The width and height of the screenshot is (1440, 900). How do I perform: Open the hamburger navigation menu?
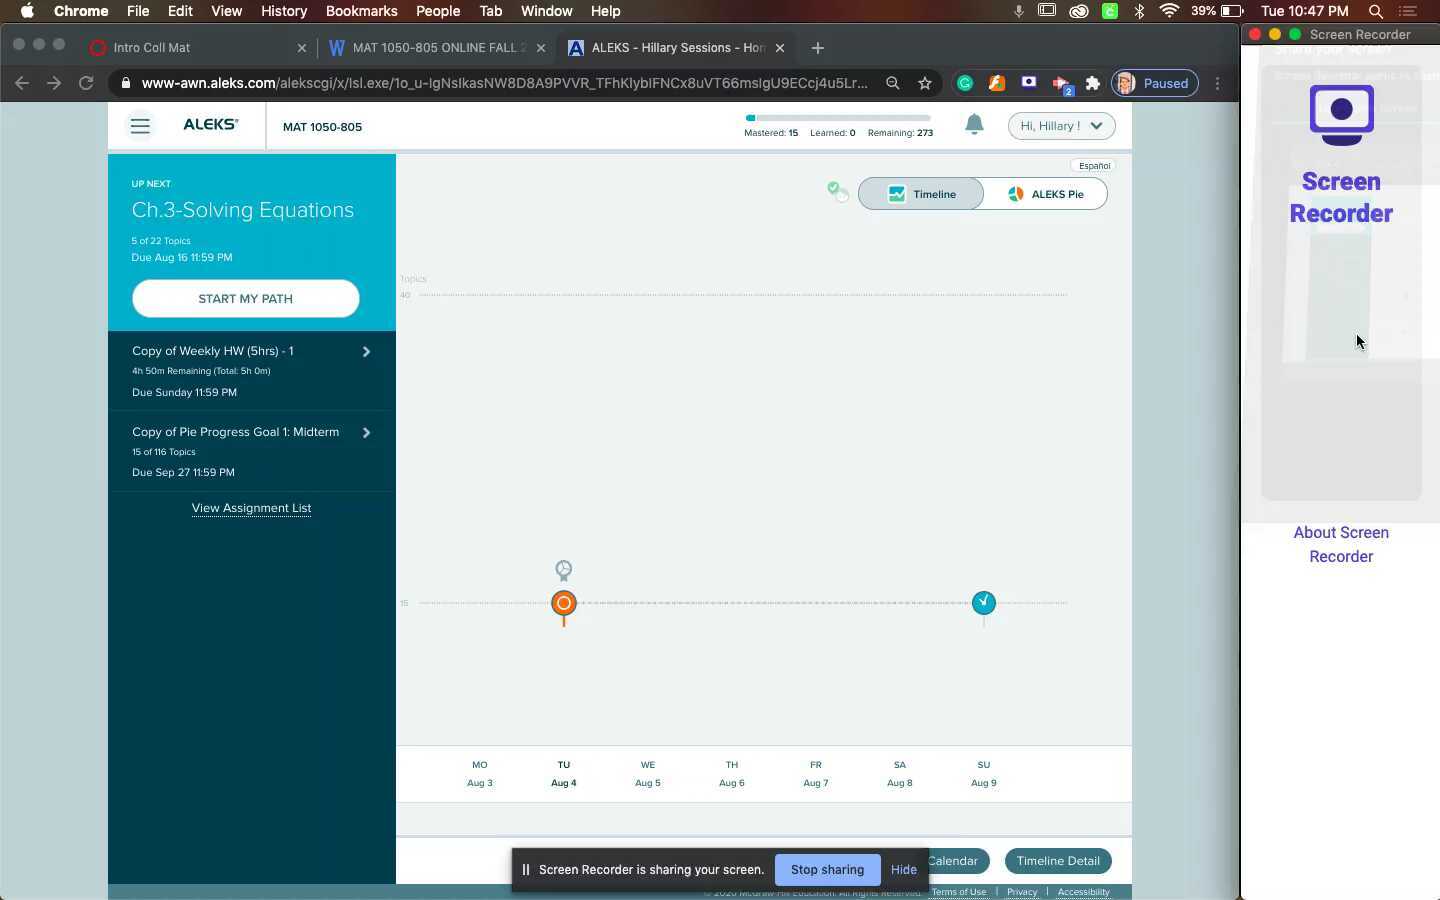click(140, 126)
